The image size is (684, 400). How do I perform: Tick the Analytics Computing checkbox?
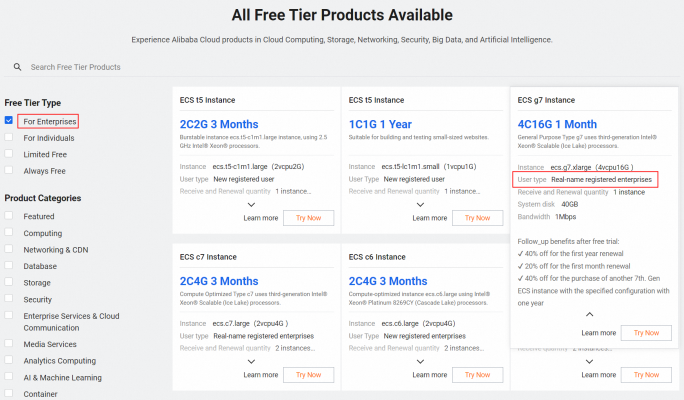9,360
